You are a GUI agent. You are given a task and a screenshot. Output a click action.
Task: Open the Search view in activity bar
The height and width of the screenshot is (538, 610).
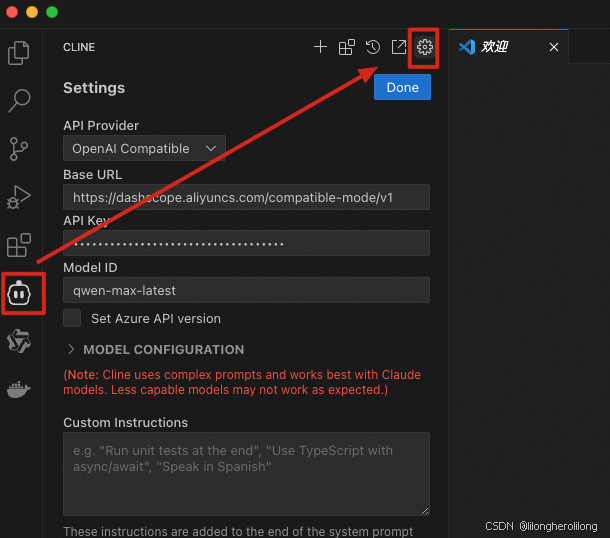[19, 100]
